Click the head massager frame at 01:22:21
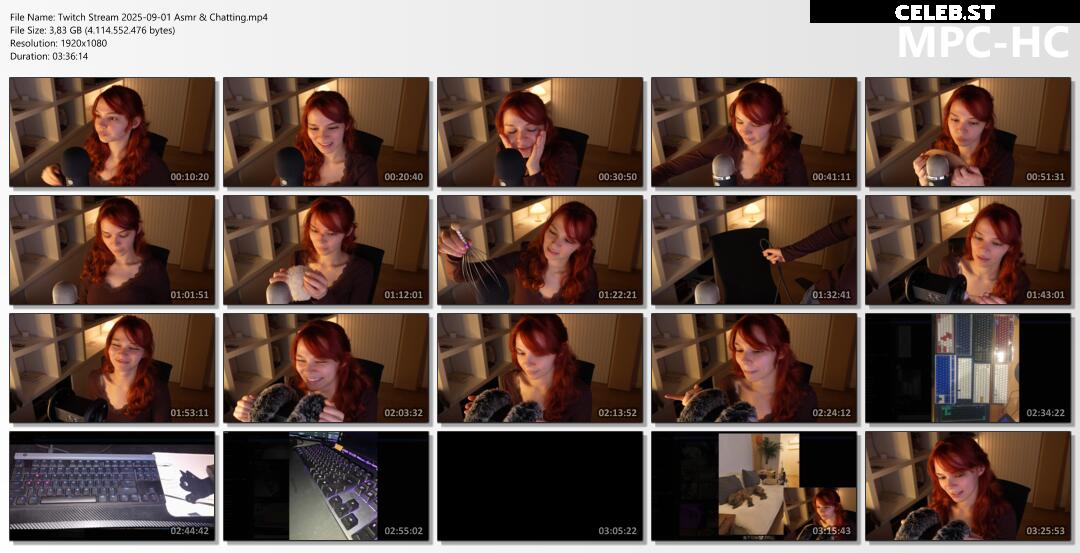This screenshot has width=1080, height=553. 540,250
